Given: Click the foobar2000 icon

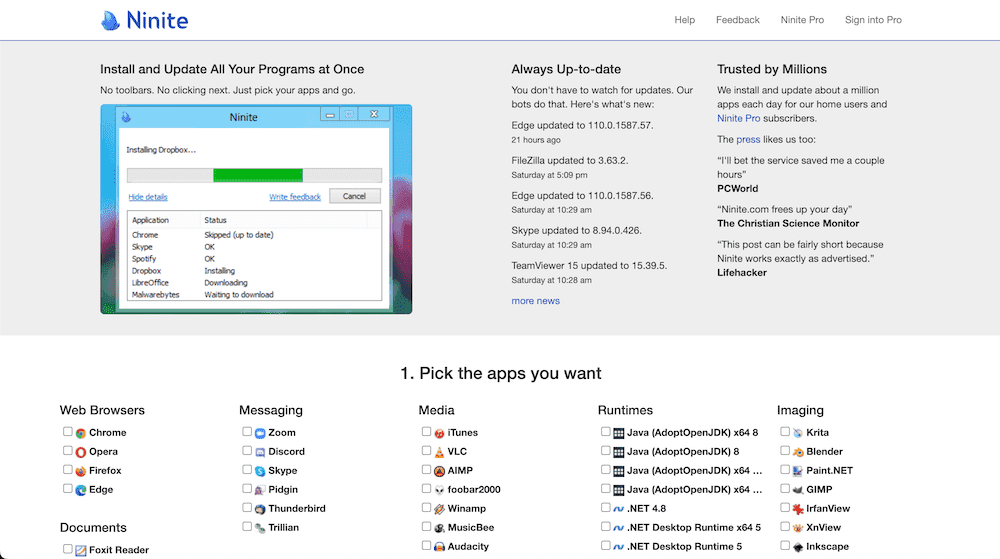Looking at the screenshot, I should 439,491.
